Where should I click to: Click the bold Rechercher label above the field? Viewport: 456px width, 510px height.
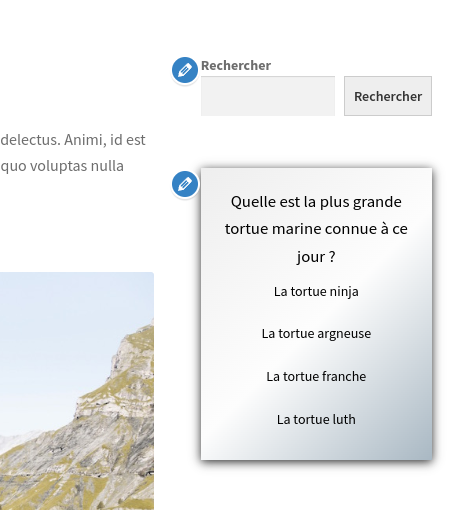pos(236,66)
